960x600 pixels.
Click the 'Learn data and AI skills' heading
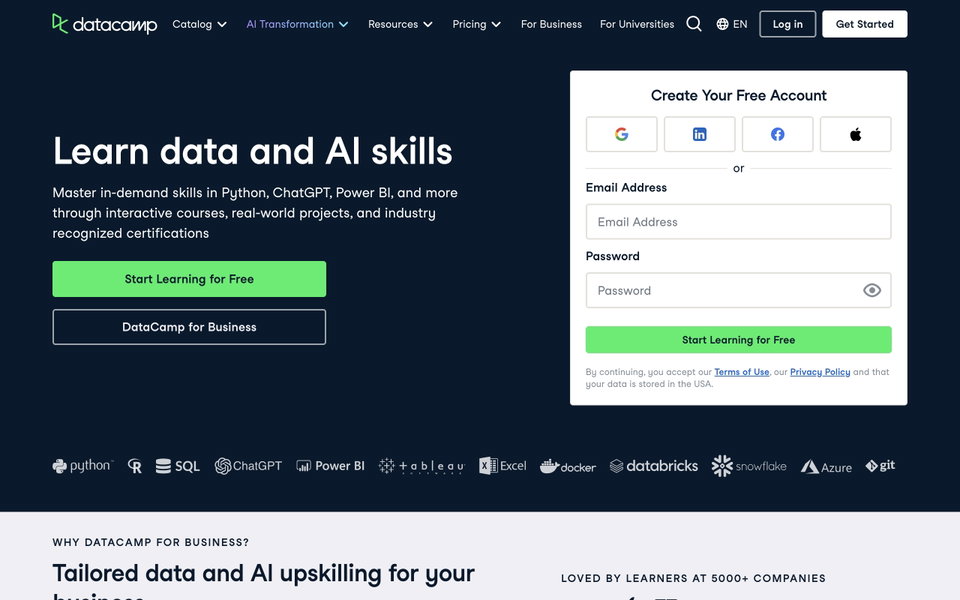click(x=252, y=151)
